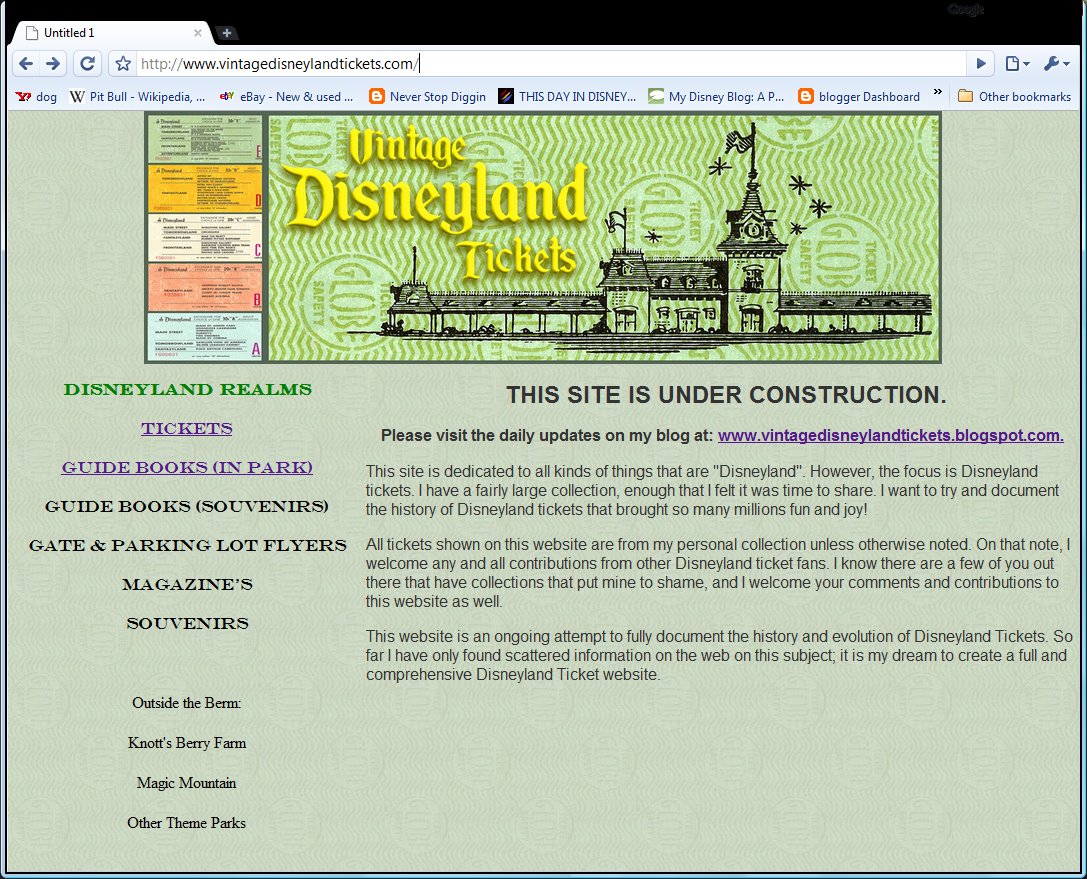Open the Pit Bull Wikipedia bookmark
The height and width of the screenshot is (879, 1087).
pyautogui.click(x=137, y=97)
